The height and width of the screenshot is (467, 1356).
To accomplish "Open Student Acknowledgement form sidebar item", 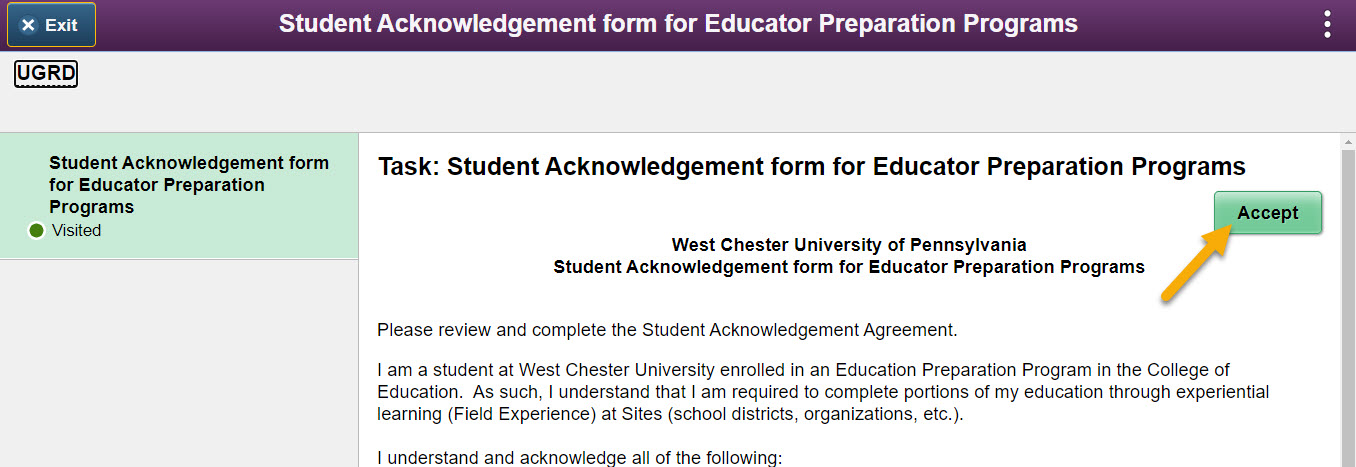I will [189, 185].
